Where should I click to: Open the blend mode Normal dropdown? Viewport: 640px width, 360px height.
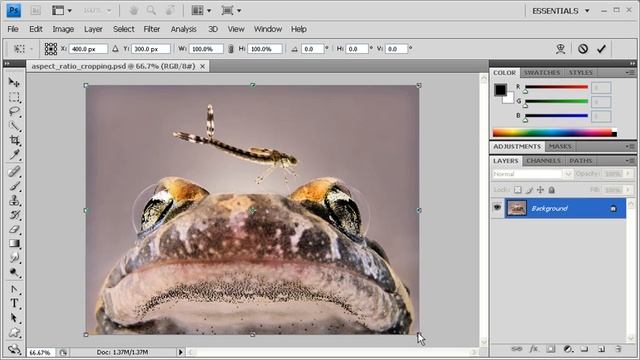(532, 174)
